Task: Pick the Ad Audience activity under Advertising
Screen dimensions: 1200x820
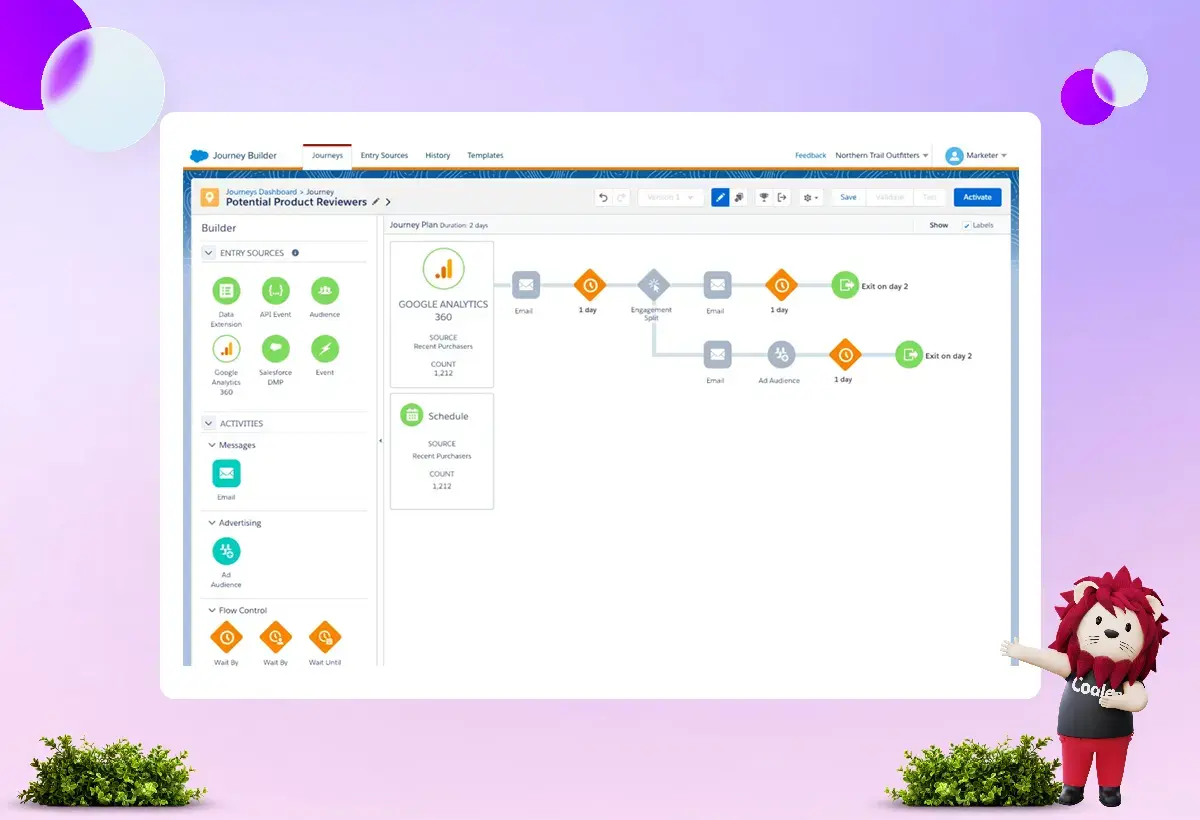Action: point(226,551)
